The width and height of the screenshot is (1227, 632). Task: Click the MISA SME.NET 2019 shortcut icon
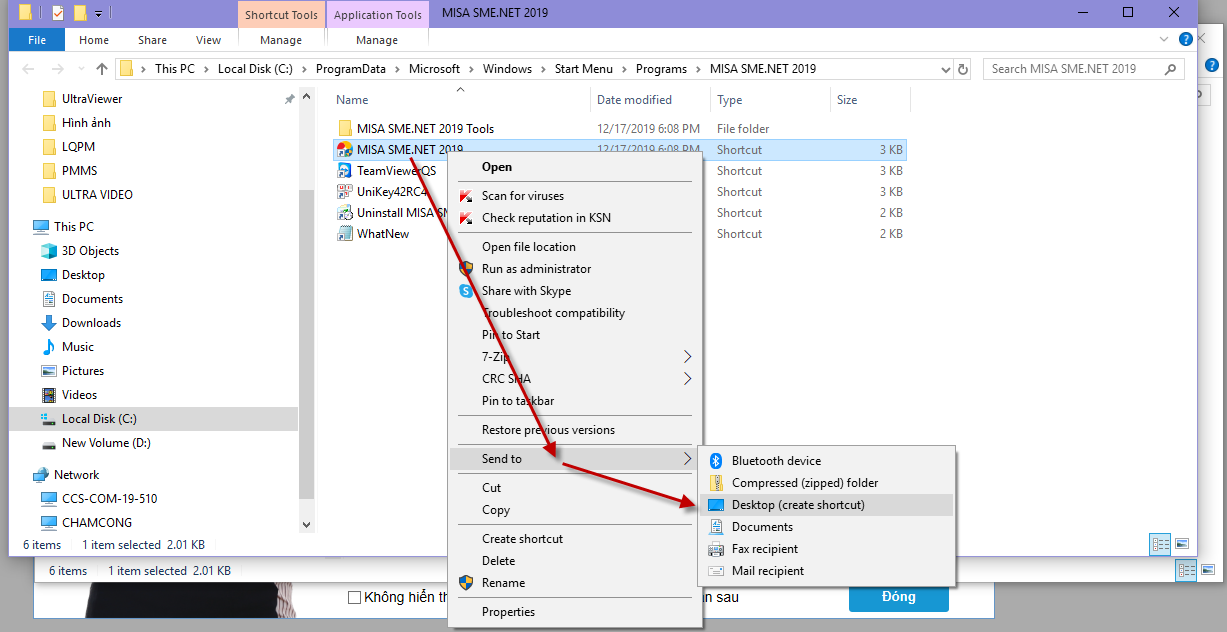pyautogui.click(x=345, y=150)
